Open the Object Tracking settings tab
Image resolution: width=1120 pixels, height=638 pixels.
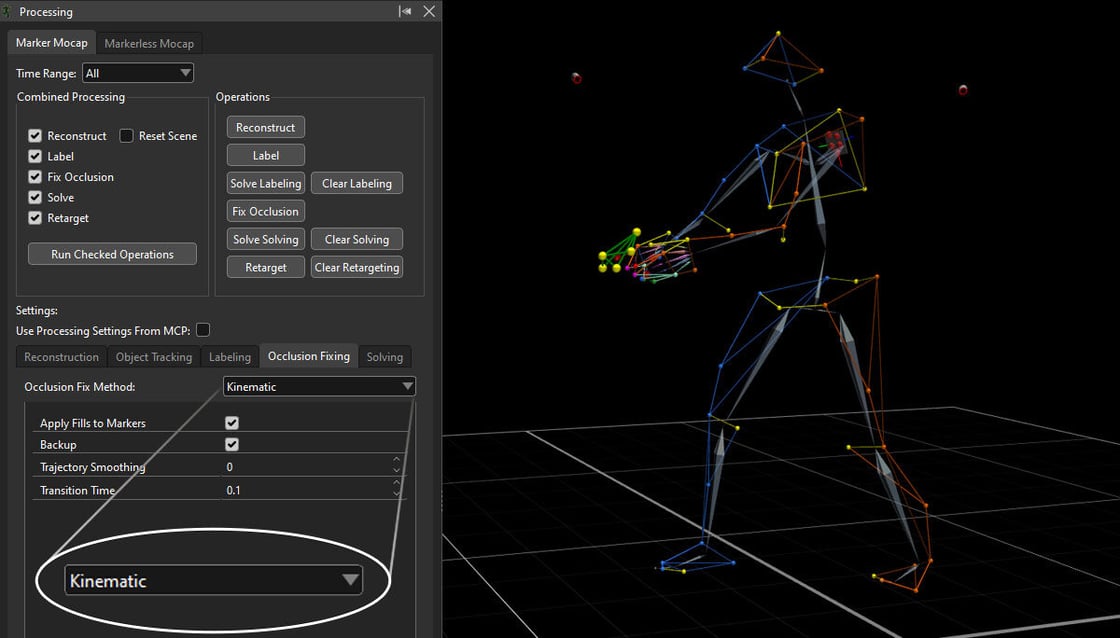(x=154, y=357)
